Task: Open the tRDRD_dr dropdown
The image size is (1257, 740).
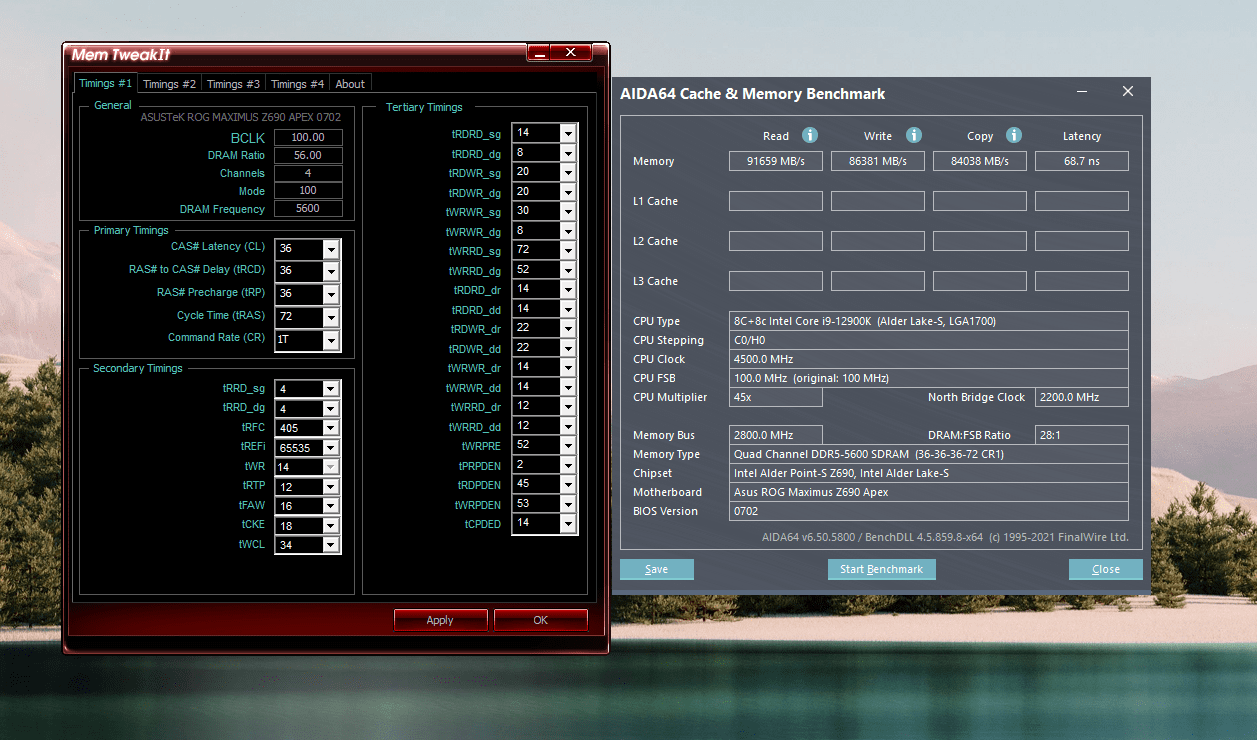Action: click(x=568, y=289)
